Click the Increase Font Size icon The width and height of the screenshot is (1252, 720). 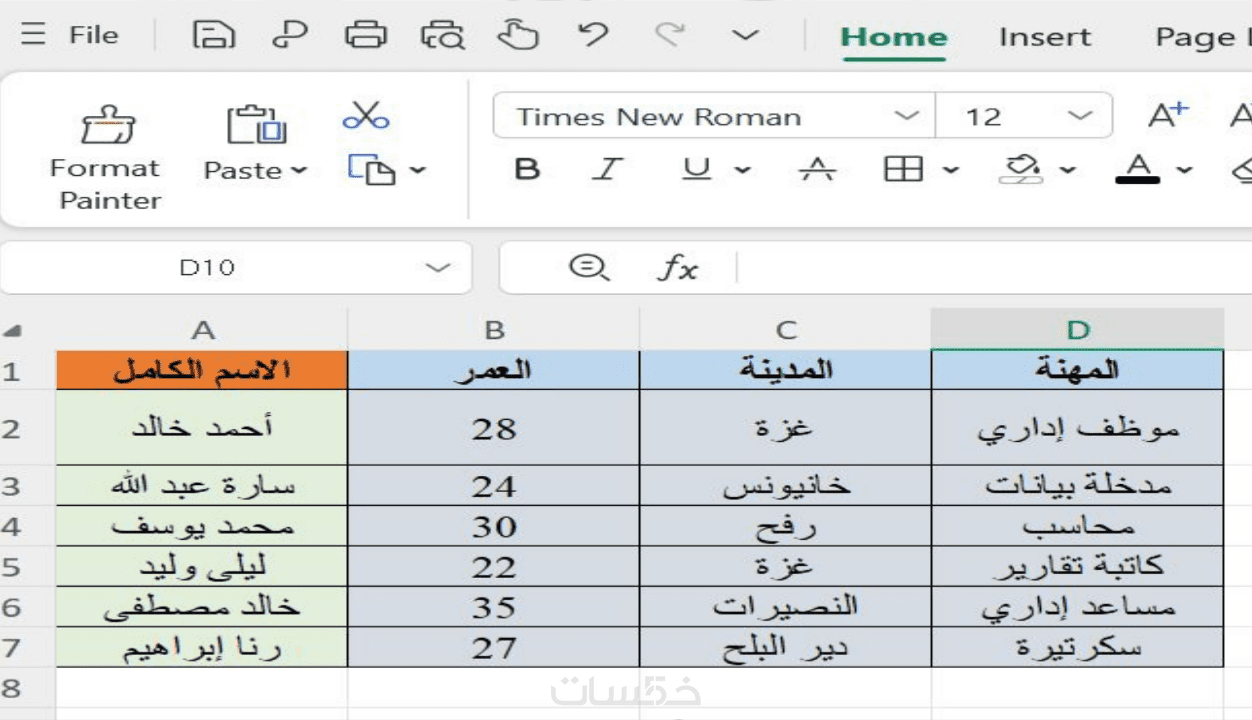click(1167, 116)
